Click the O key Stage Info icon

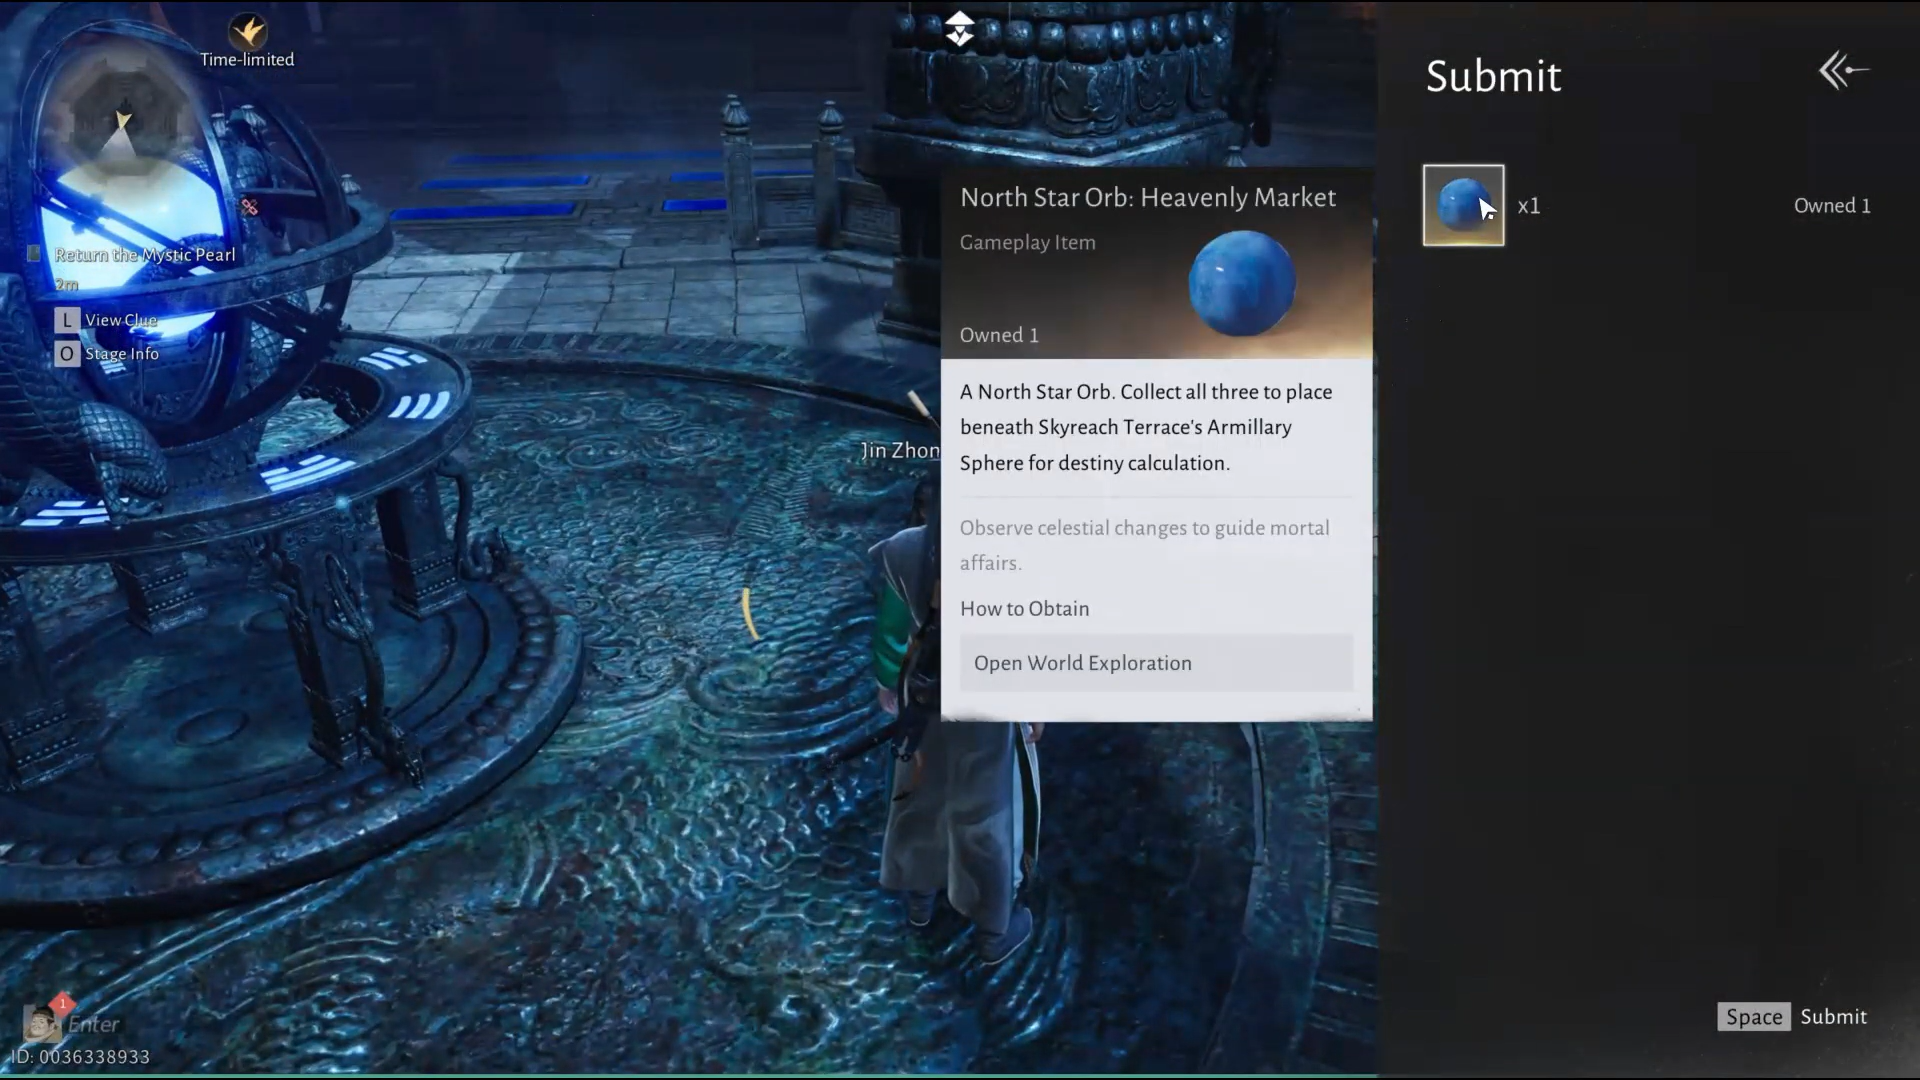coord(67,354)
